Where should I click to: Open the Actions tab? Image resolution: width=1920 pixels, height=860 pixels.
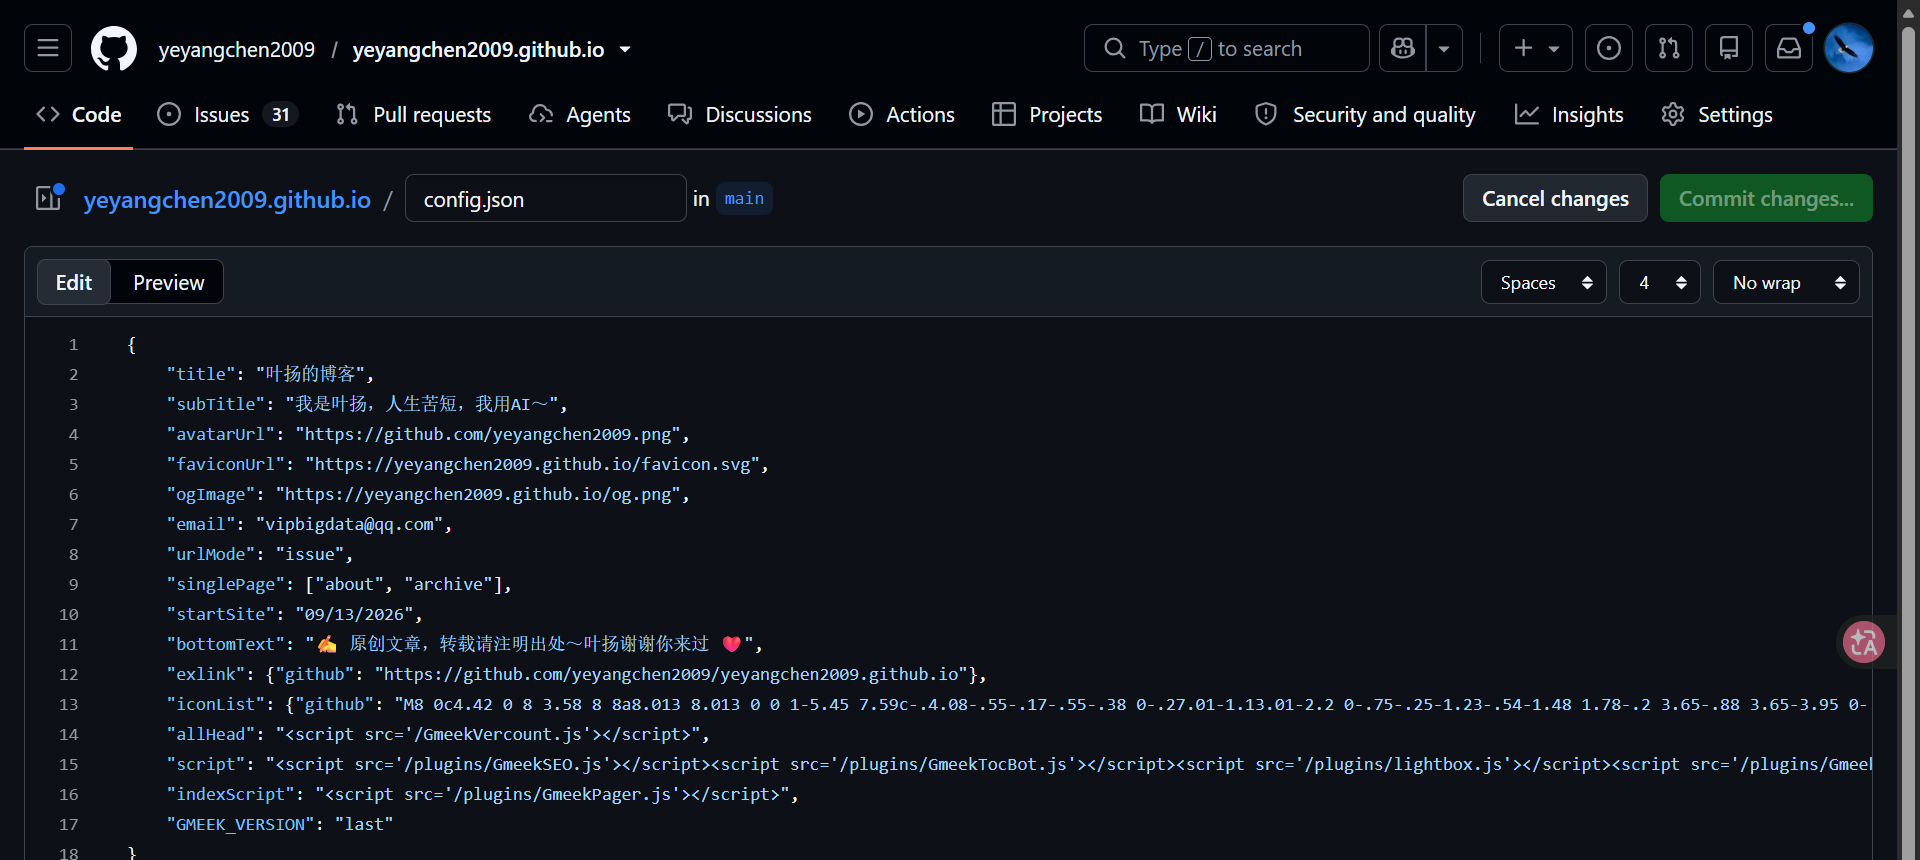(x=902, y=115)
